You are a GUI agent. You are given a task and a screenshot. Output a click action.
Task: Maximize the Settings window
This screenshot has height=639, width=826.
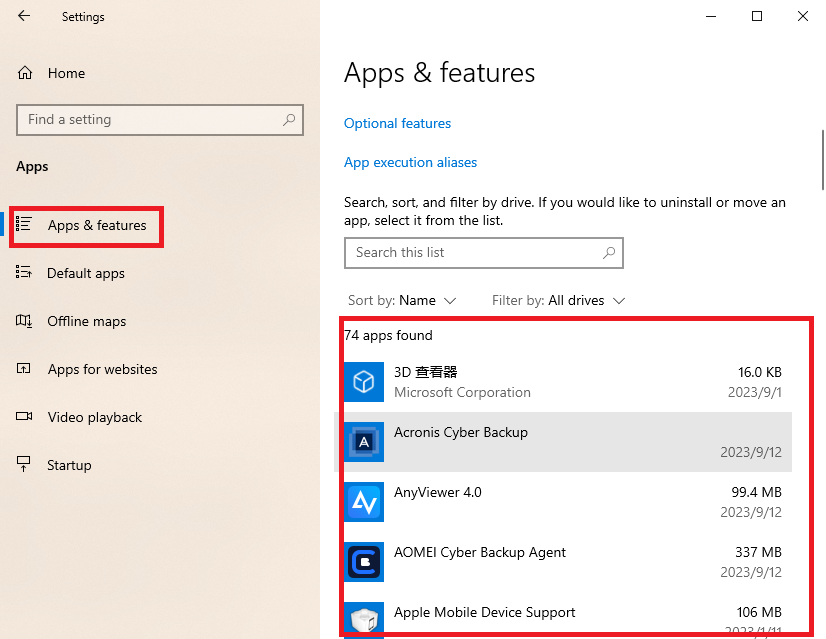pos(756,16)
